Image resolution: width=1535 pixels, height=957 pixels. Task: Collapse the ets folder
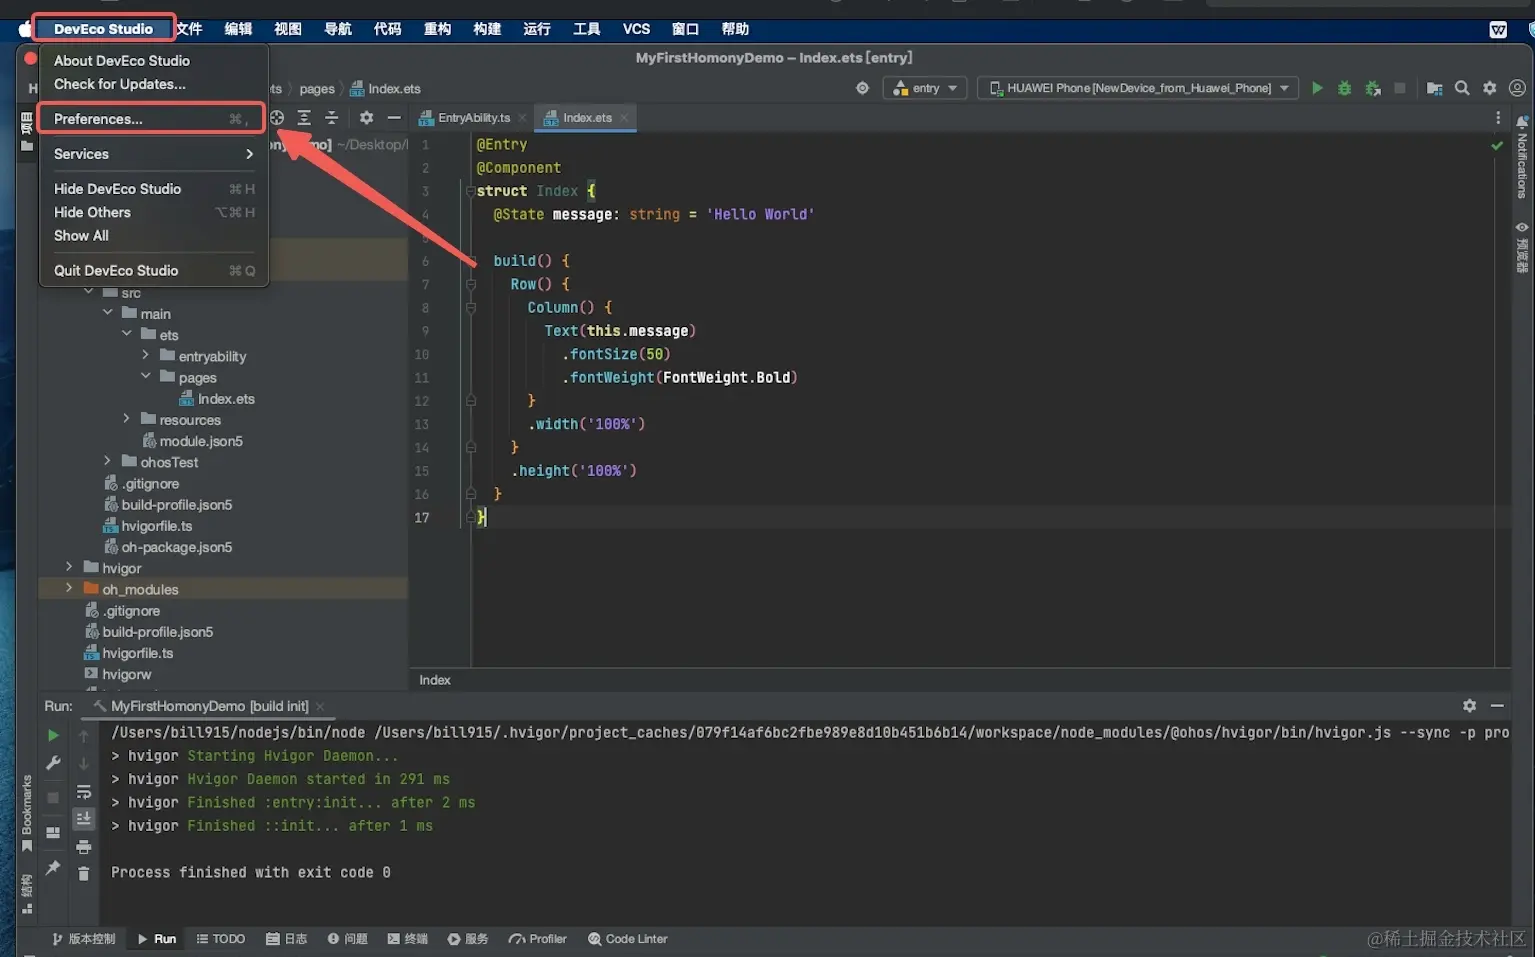click(x=127, y=334)
